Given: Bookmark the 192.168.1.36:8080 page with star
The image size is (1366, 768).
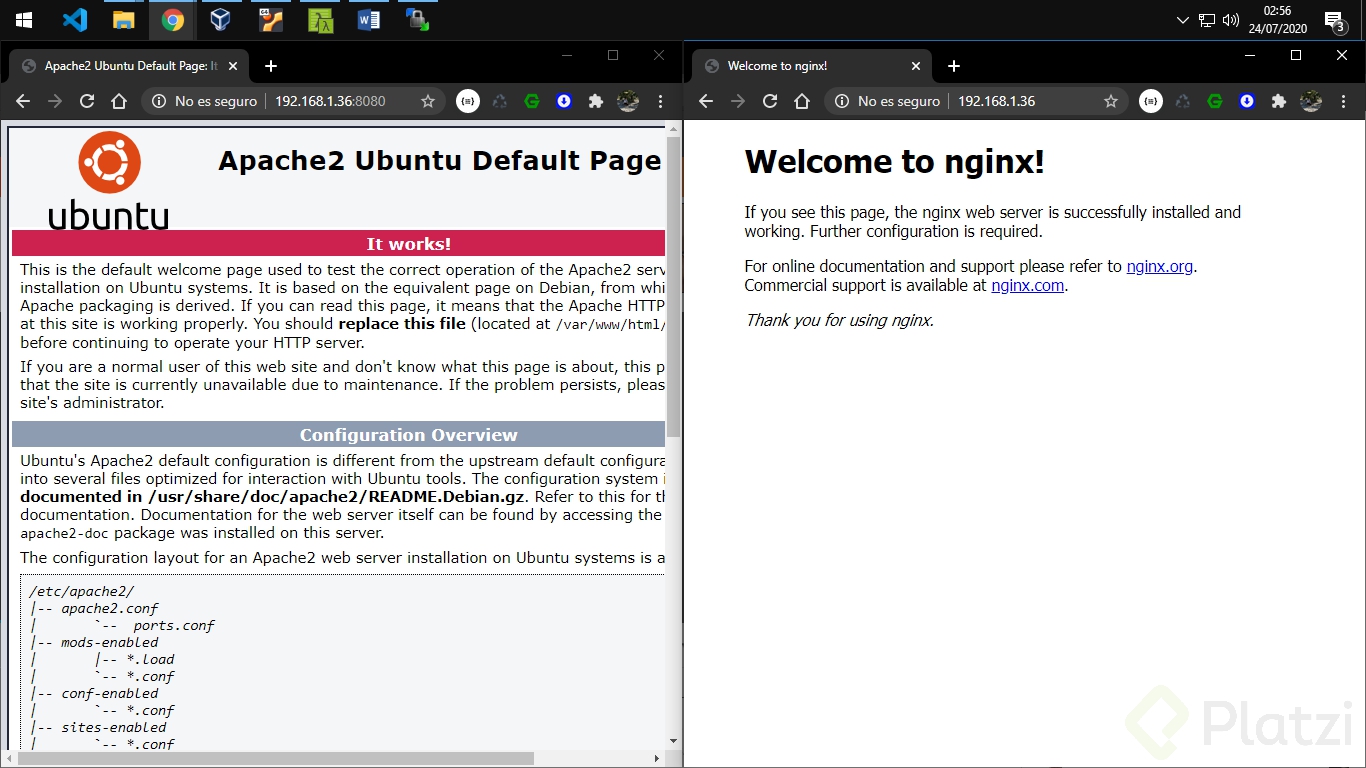Looking at the screenshot, I should click(428, 101).
